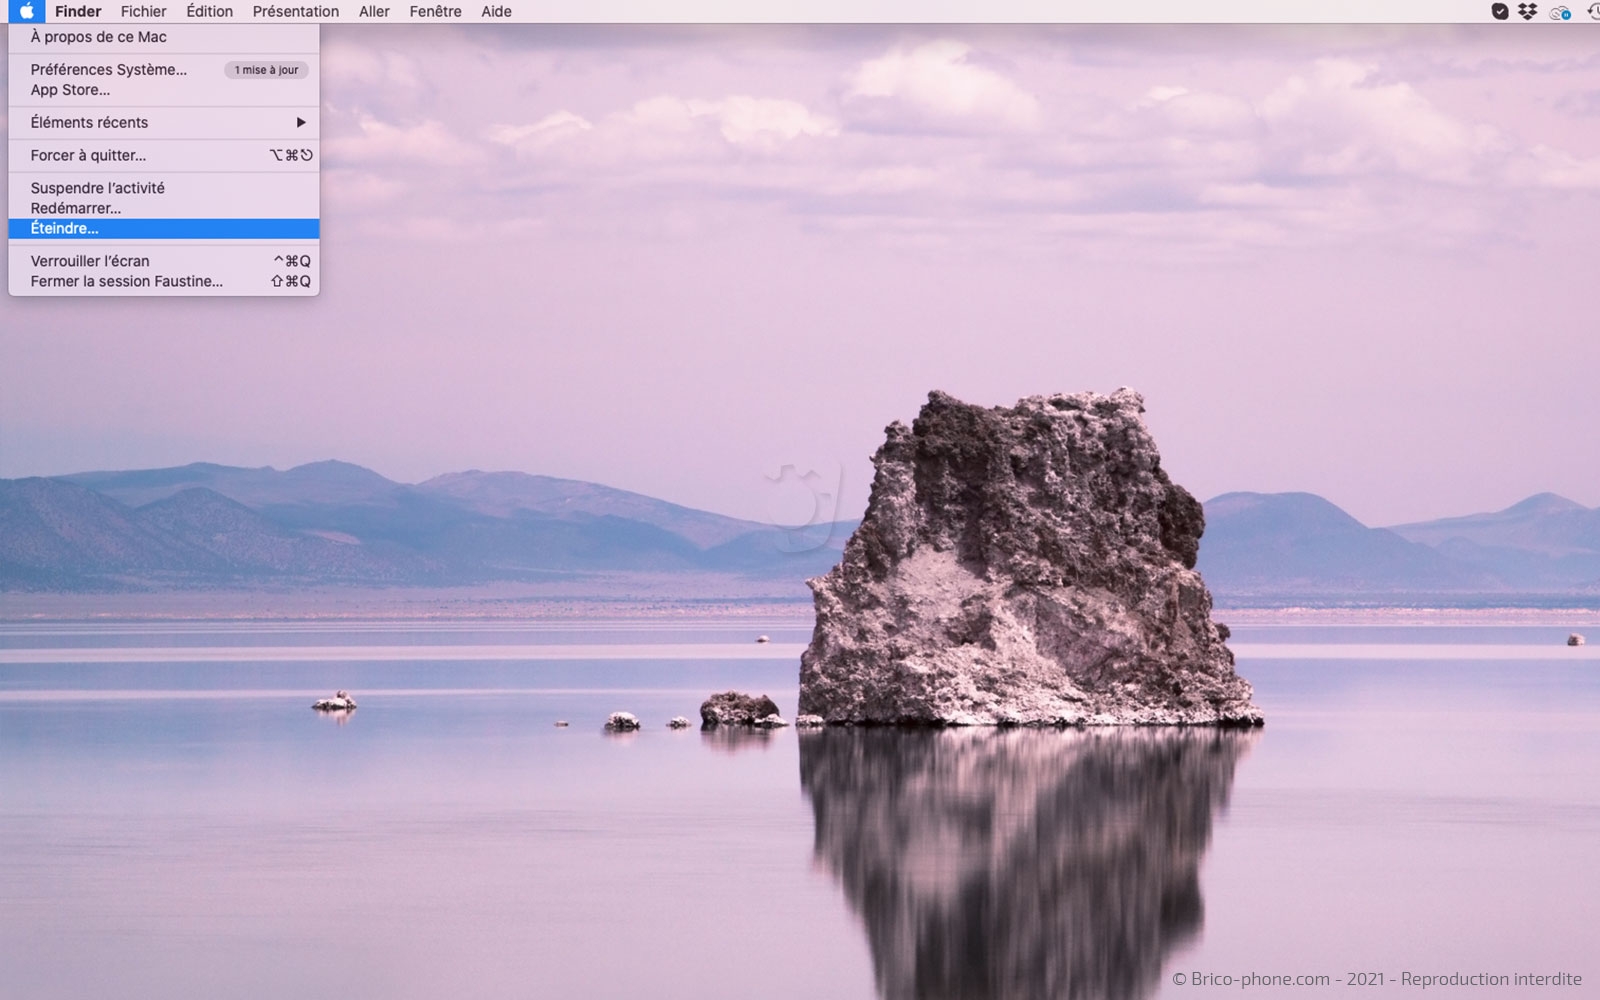Open À propos de ce Mac
This screenshot has height=1000, width=1600.
click(99, 37)
